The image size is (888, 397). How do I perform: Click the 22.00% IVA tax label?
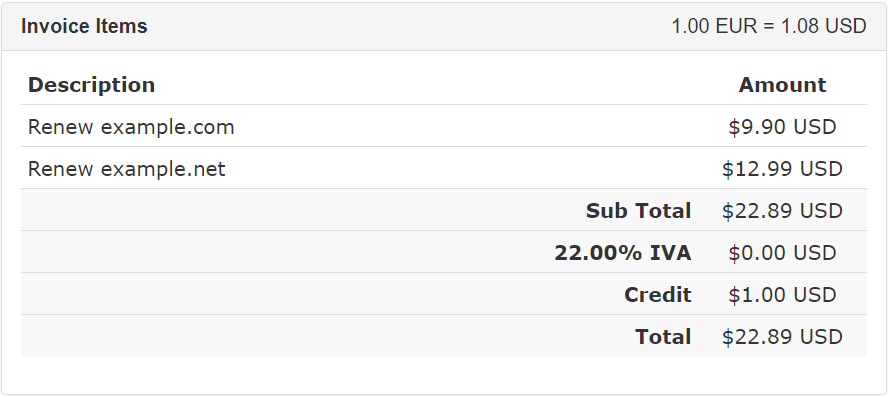pos(622,253)
